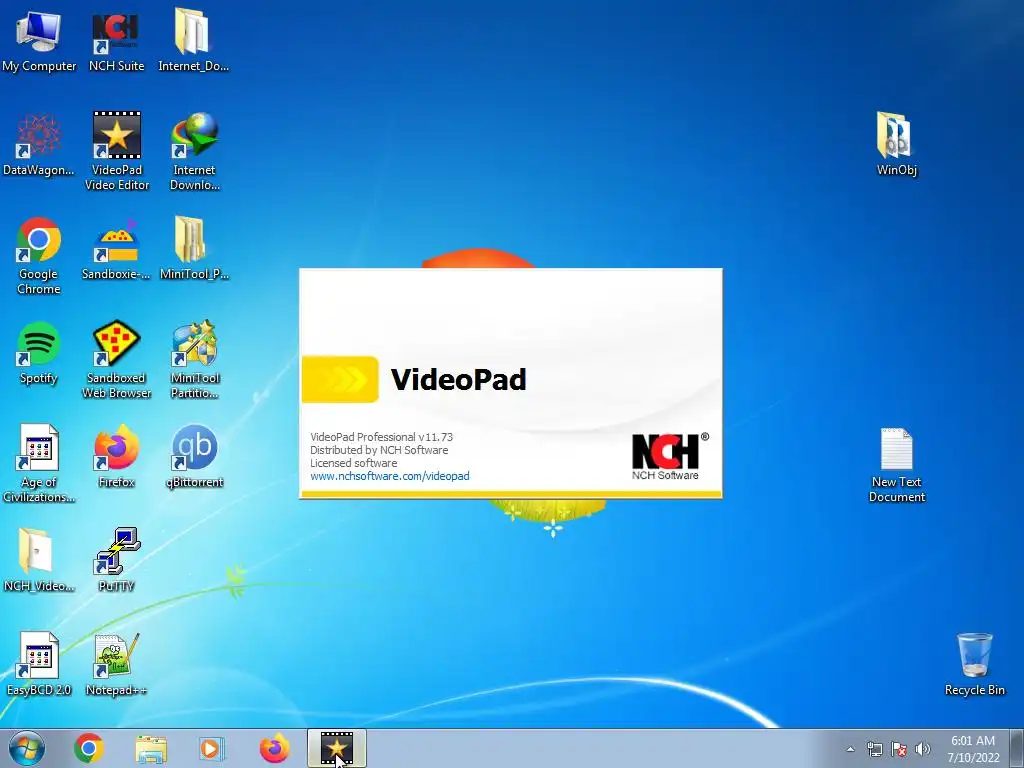Open Chrome from the taskbar

pos(89,748)
